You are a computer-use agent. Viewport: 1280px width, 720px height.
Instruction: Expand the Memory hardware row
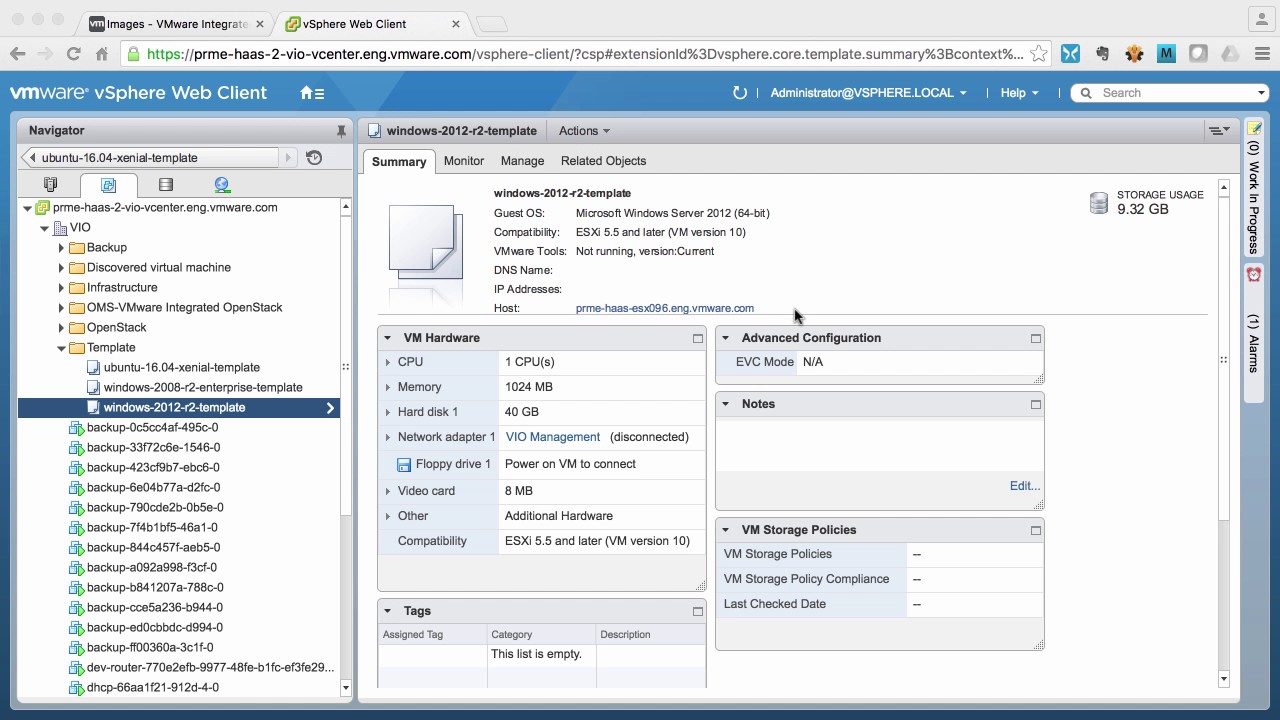pos(388,387)
